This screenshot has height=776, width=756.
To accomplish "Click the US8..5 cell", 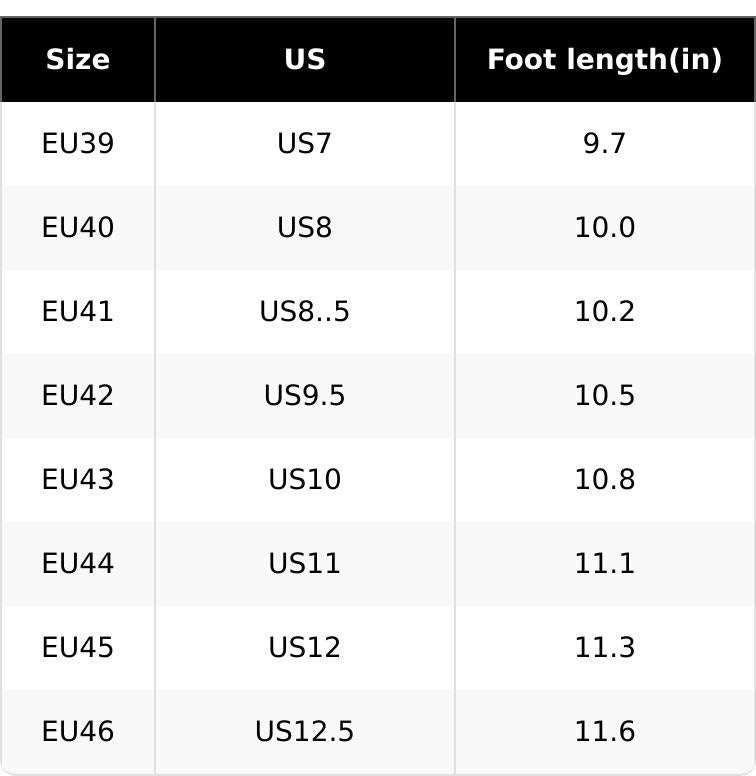I will [x=305, y=312].
